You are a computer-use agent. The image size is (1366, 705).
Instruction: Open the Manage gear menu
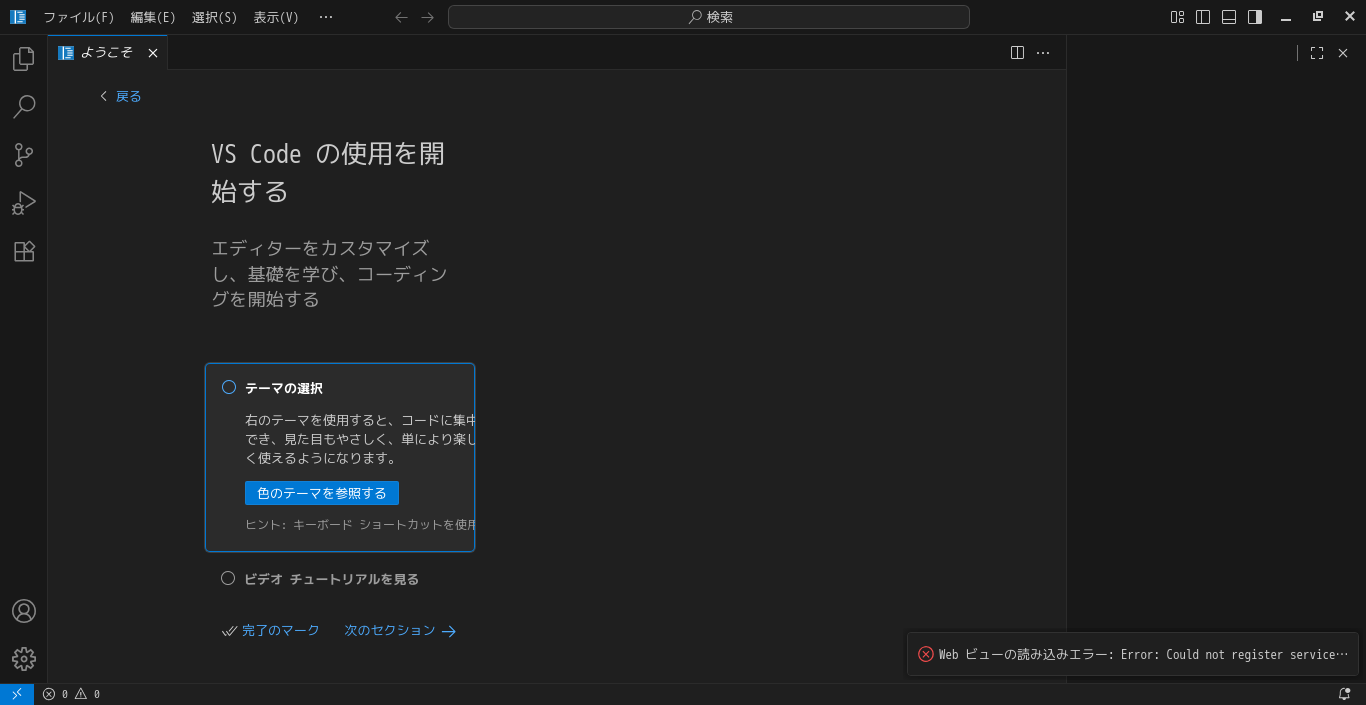24,659
